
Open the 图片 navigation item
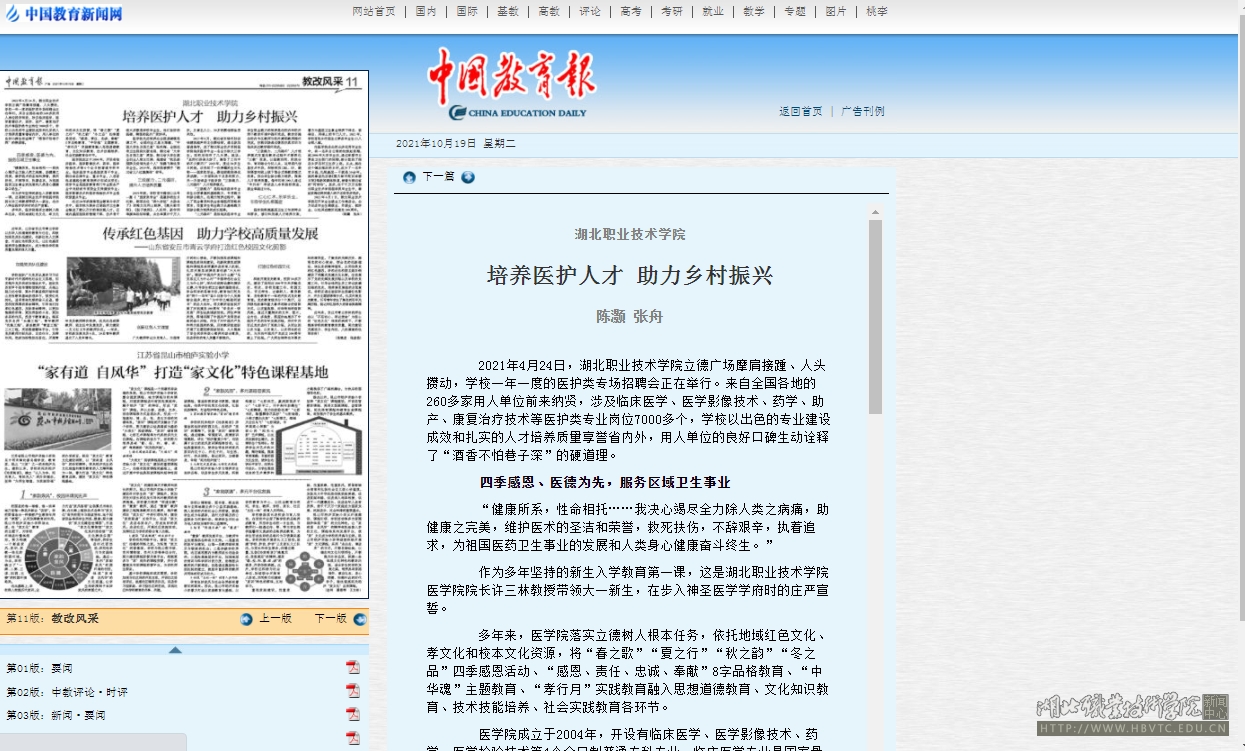pyautogui.click(x=835, y=12)
